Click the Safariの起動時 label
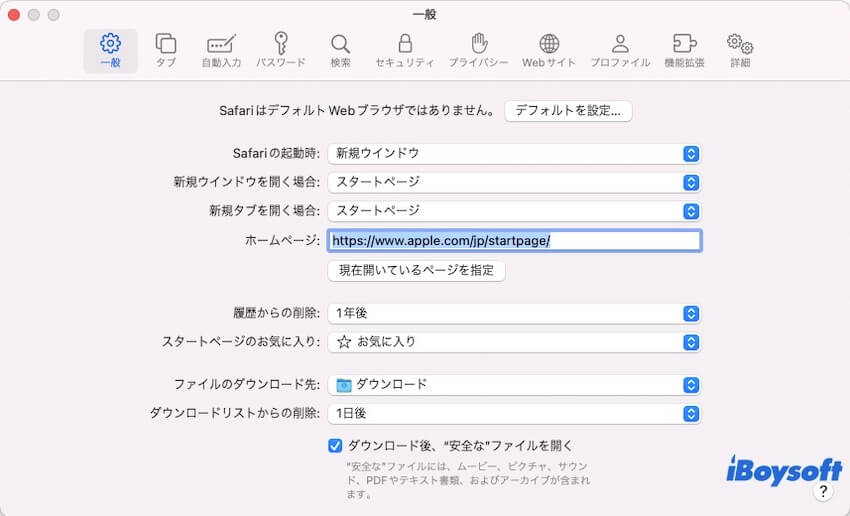Image resolution: width=850 pixels, height=516 pixels. 276,153
